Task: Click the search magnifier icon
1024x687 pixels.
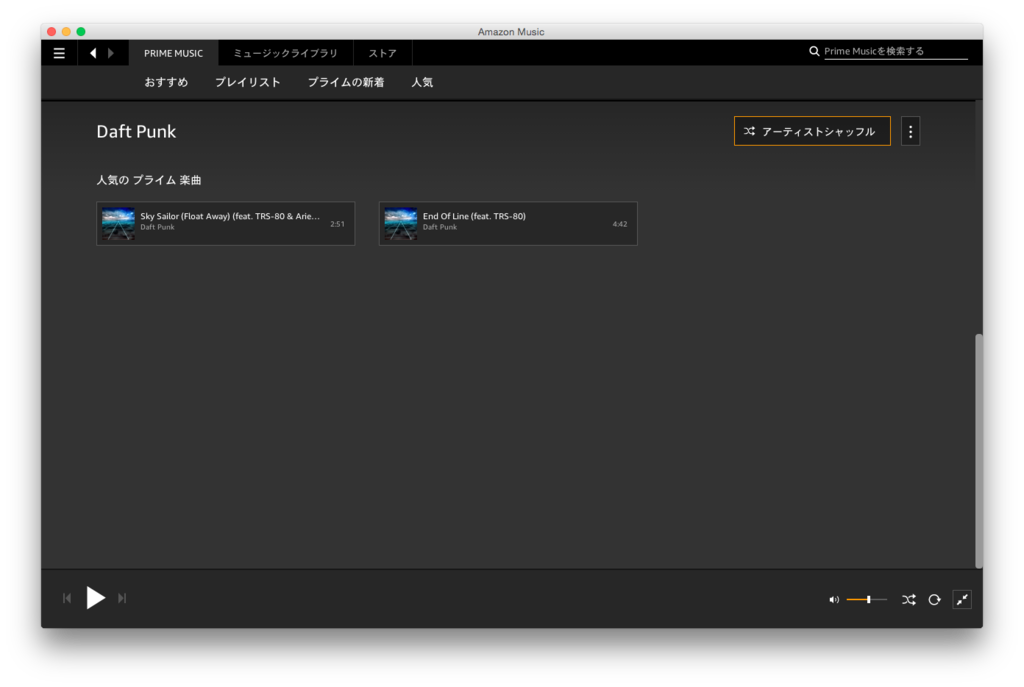Action: pyautogui.click(x=814, y=51)
